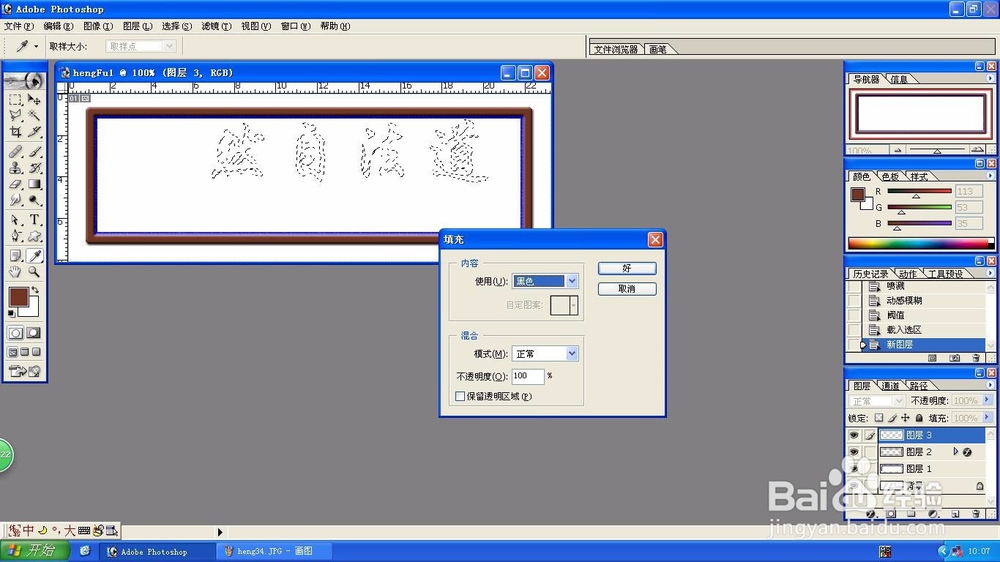Image resolution: width=1000 pixels, height=562 pixels.
Task: Open the custom pattern picker dropdown
Action: 574,305
